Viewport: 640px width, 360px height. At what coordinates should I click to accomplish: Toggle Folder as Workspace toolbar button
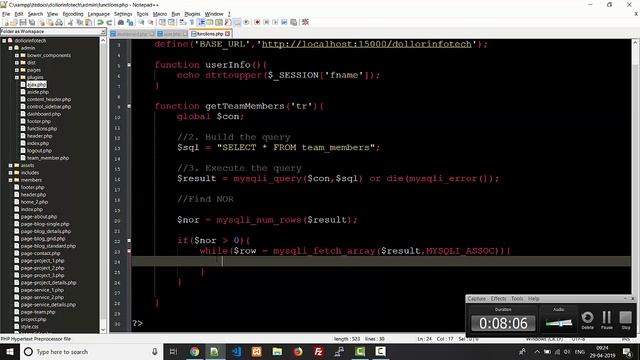pos(237,22)
